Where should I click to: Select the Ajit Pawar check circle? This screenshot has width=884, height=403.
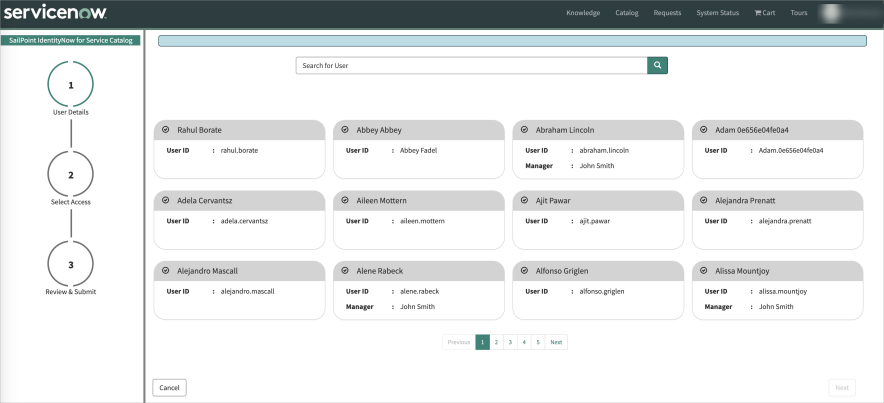click(x=524, y=200)
